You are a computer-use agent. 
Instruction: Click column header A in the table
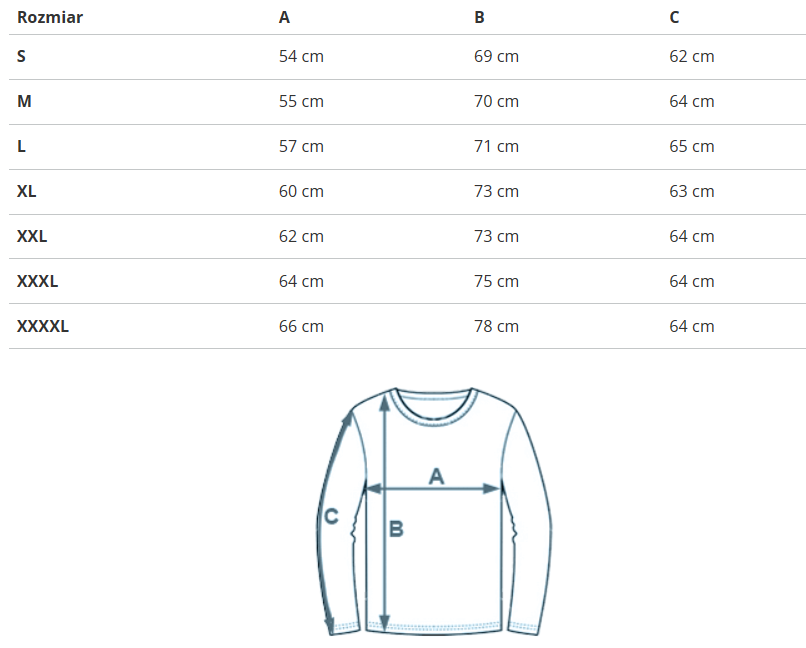pyautogui.click(x=285, y=17)
